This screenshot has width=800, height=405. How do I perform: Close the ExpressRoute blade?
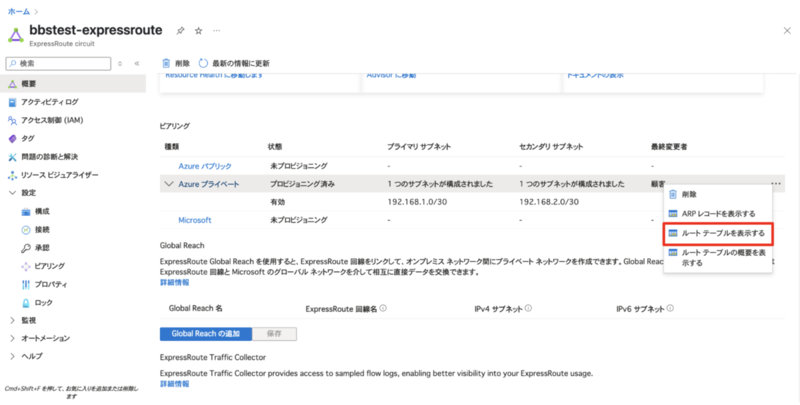coord(787,31)
